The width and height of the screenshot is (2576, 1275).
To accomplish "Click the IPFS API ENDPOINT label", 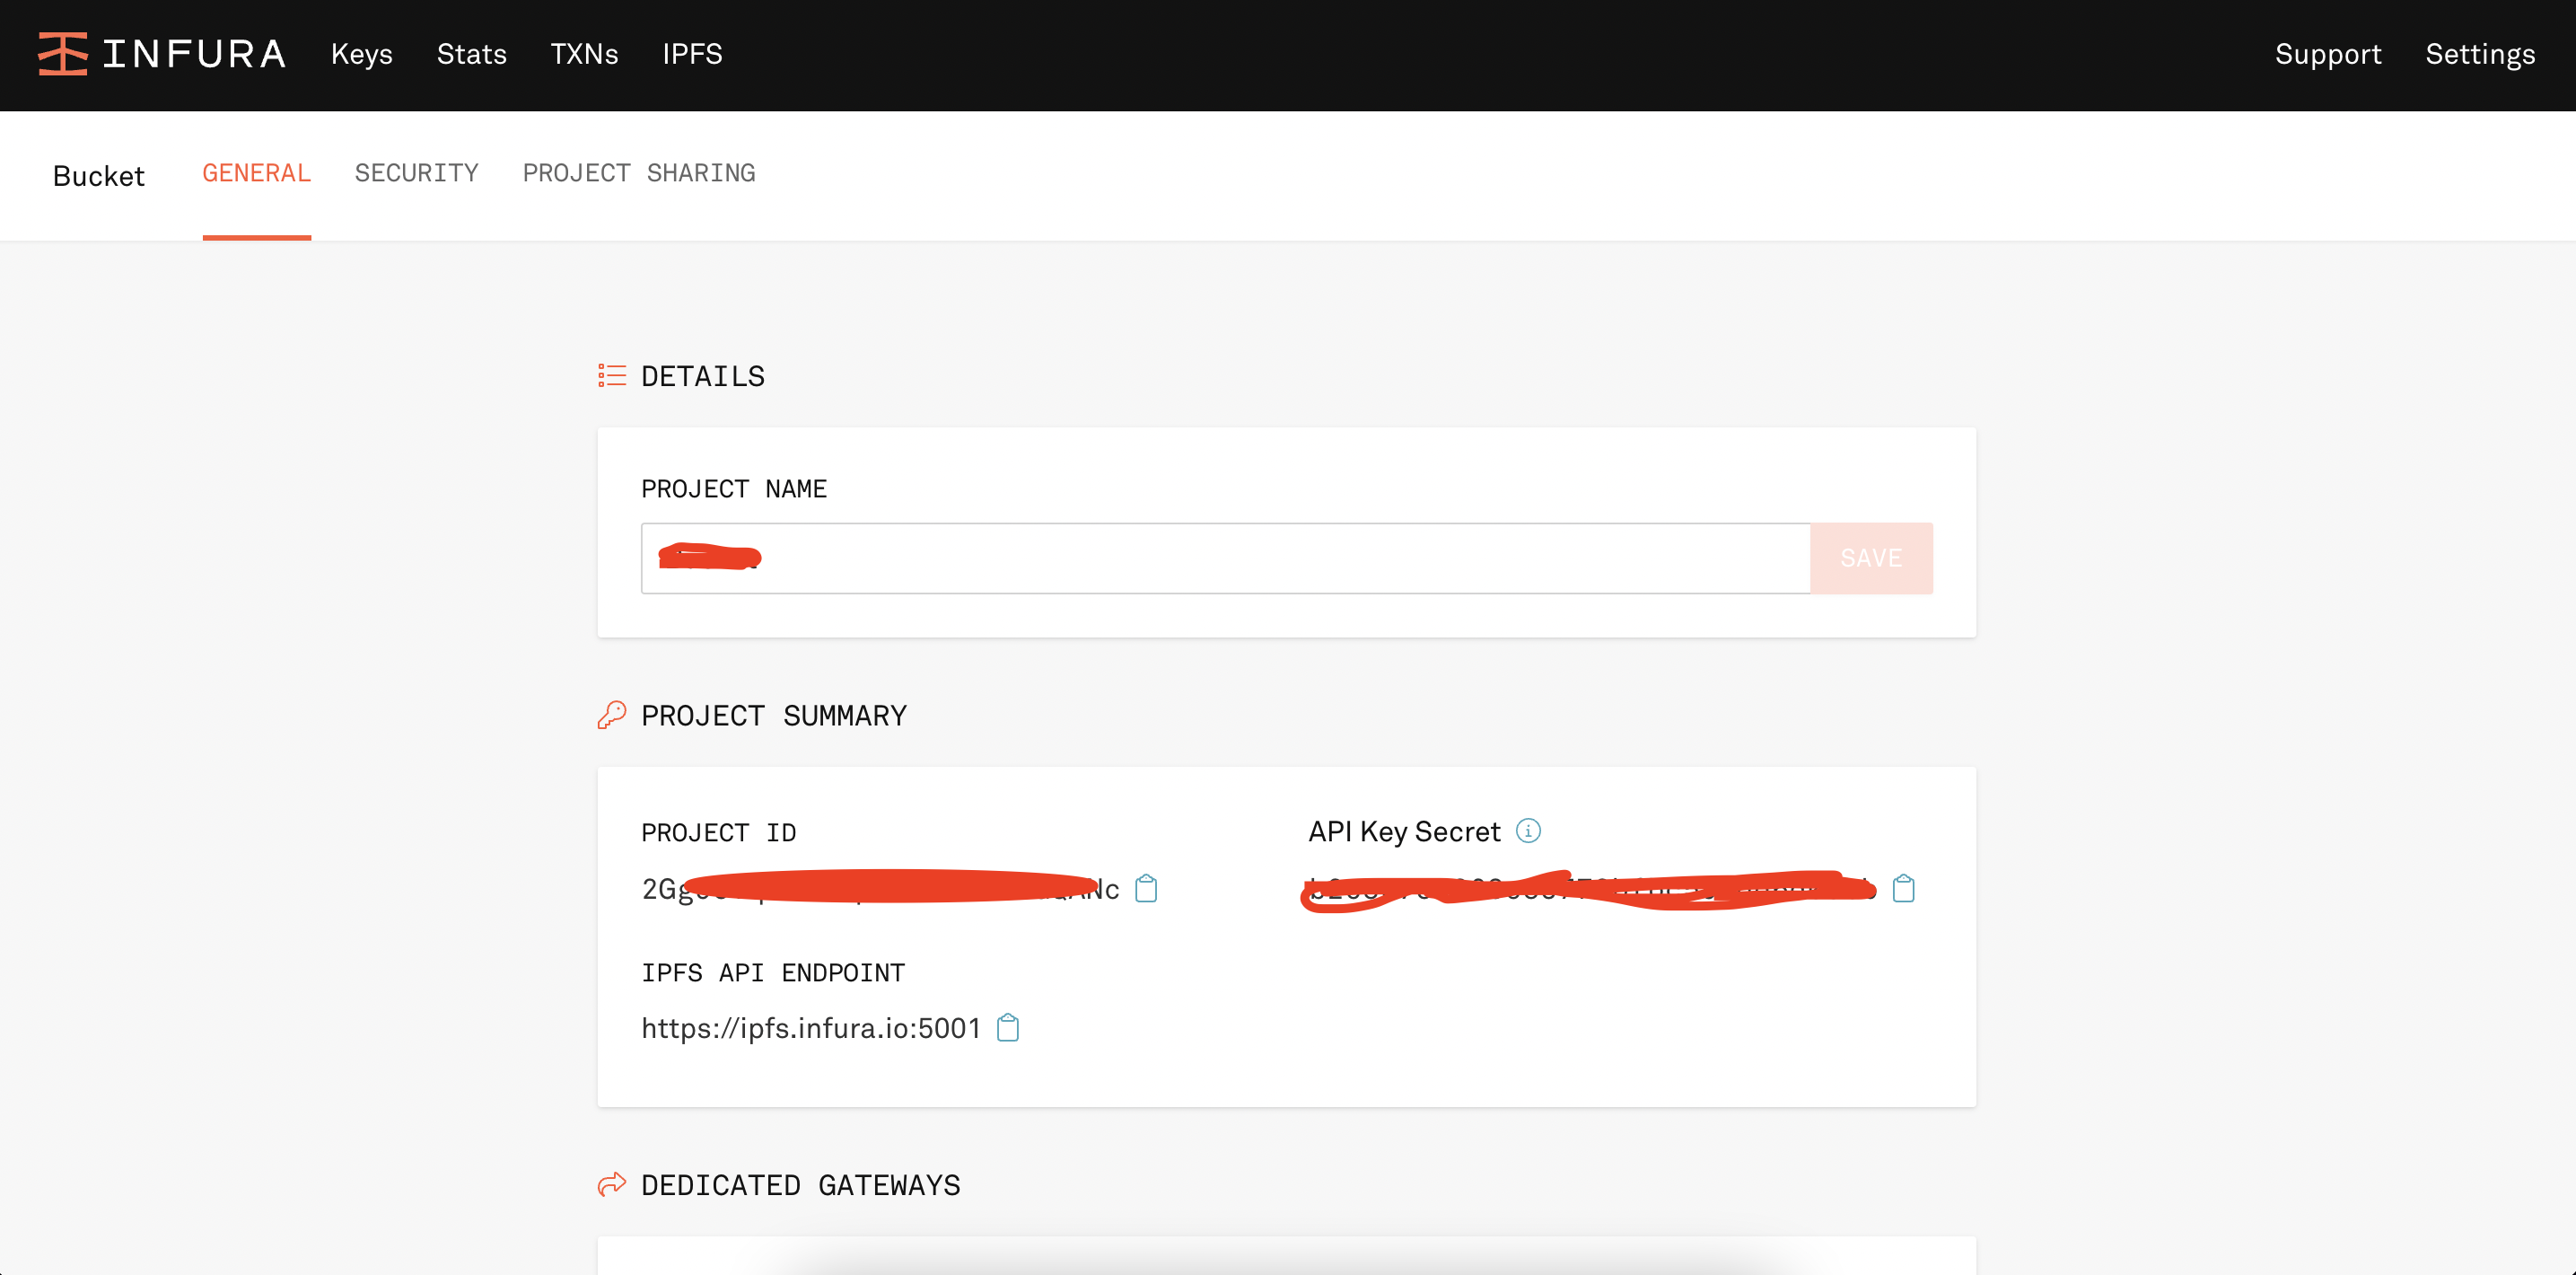I will [x=773, y=973].
